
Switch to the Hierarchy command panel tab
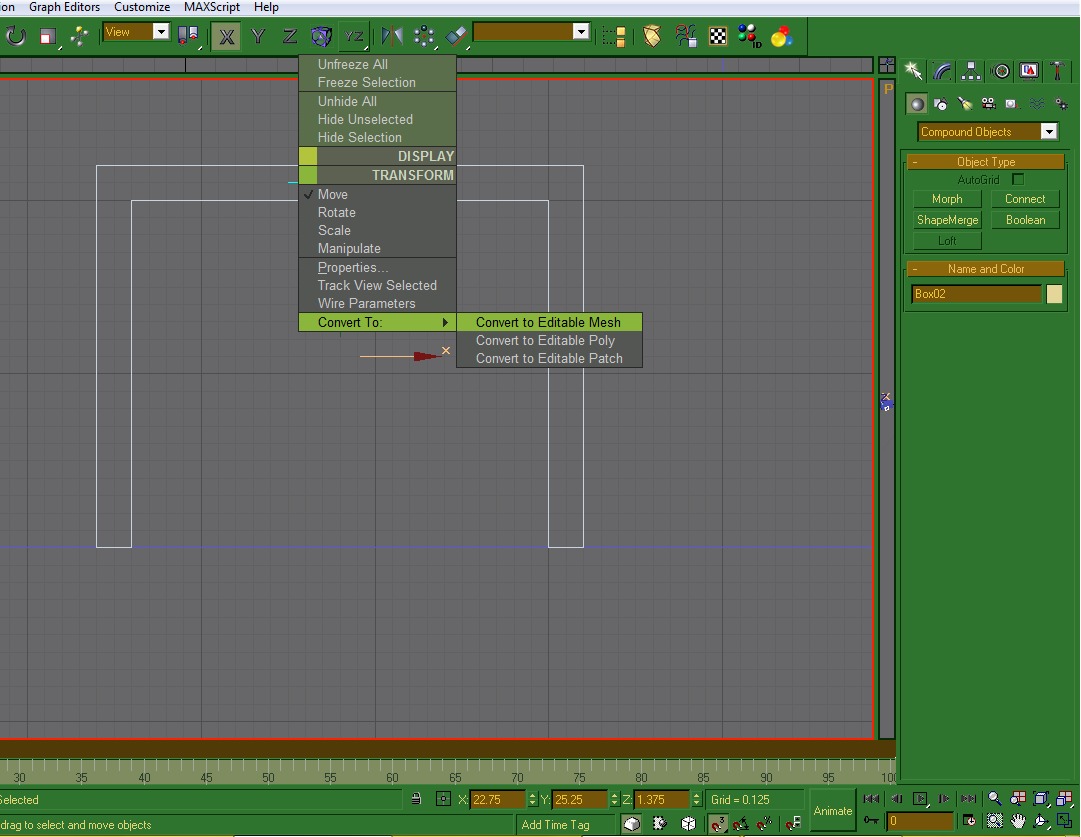[971, 71]
